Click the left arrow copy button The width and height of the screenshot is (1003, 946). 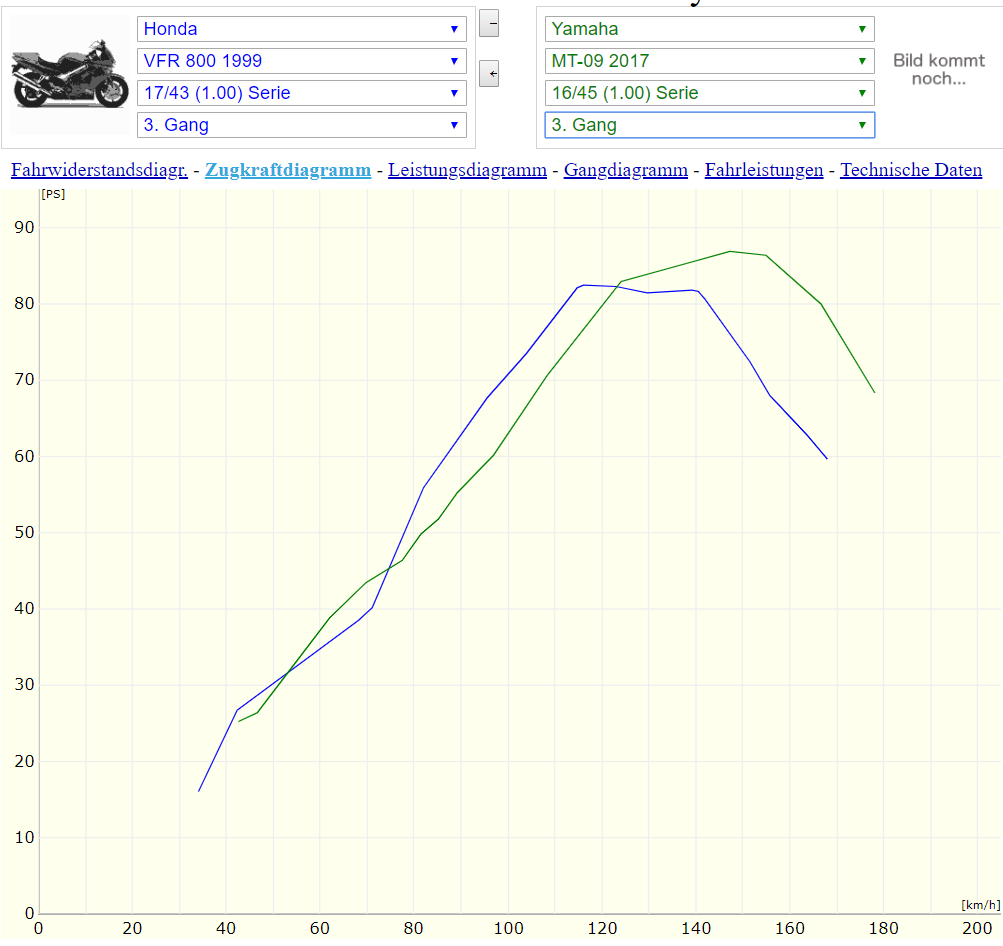tap(489, 74)
